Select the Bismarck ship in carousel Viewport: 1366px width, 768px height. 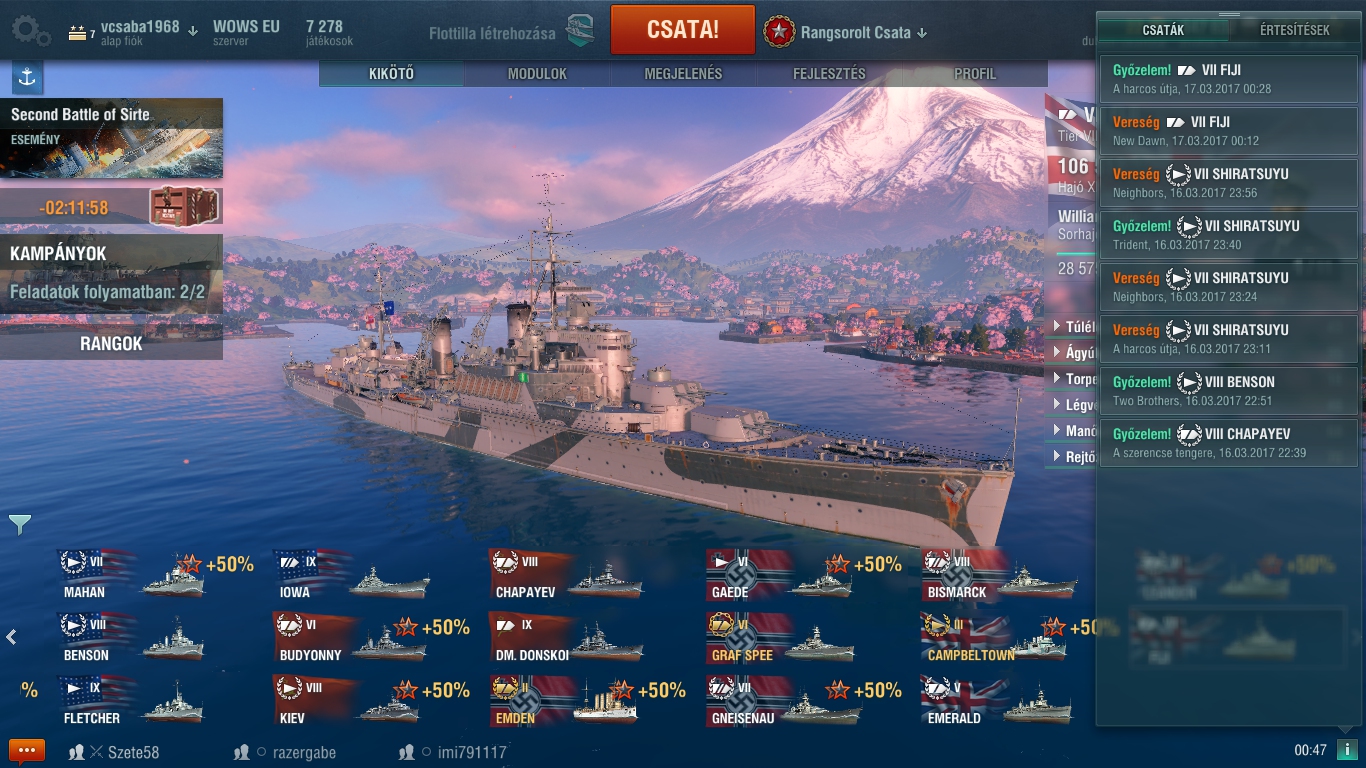pyautogui.click(x=1000, y=575)
